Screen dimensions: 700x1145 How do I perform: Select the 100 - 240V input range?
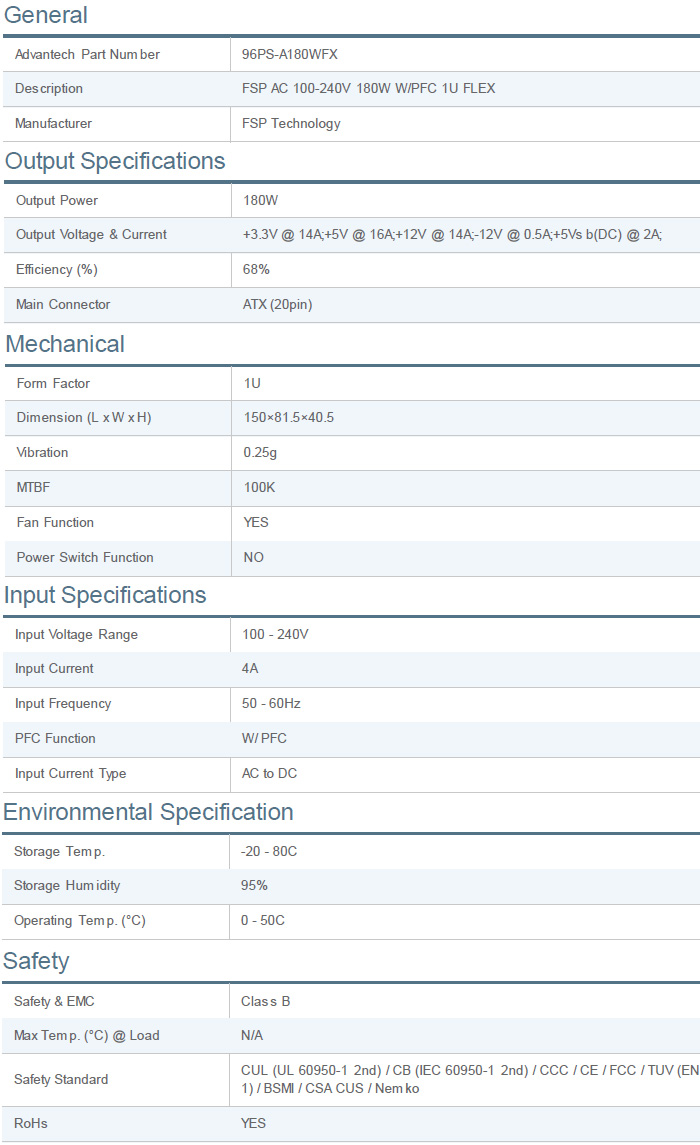click(275, 635)
